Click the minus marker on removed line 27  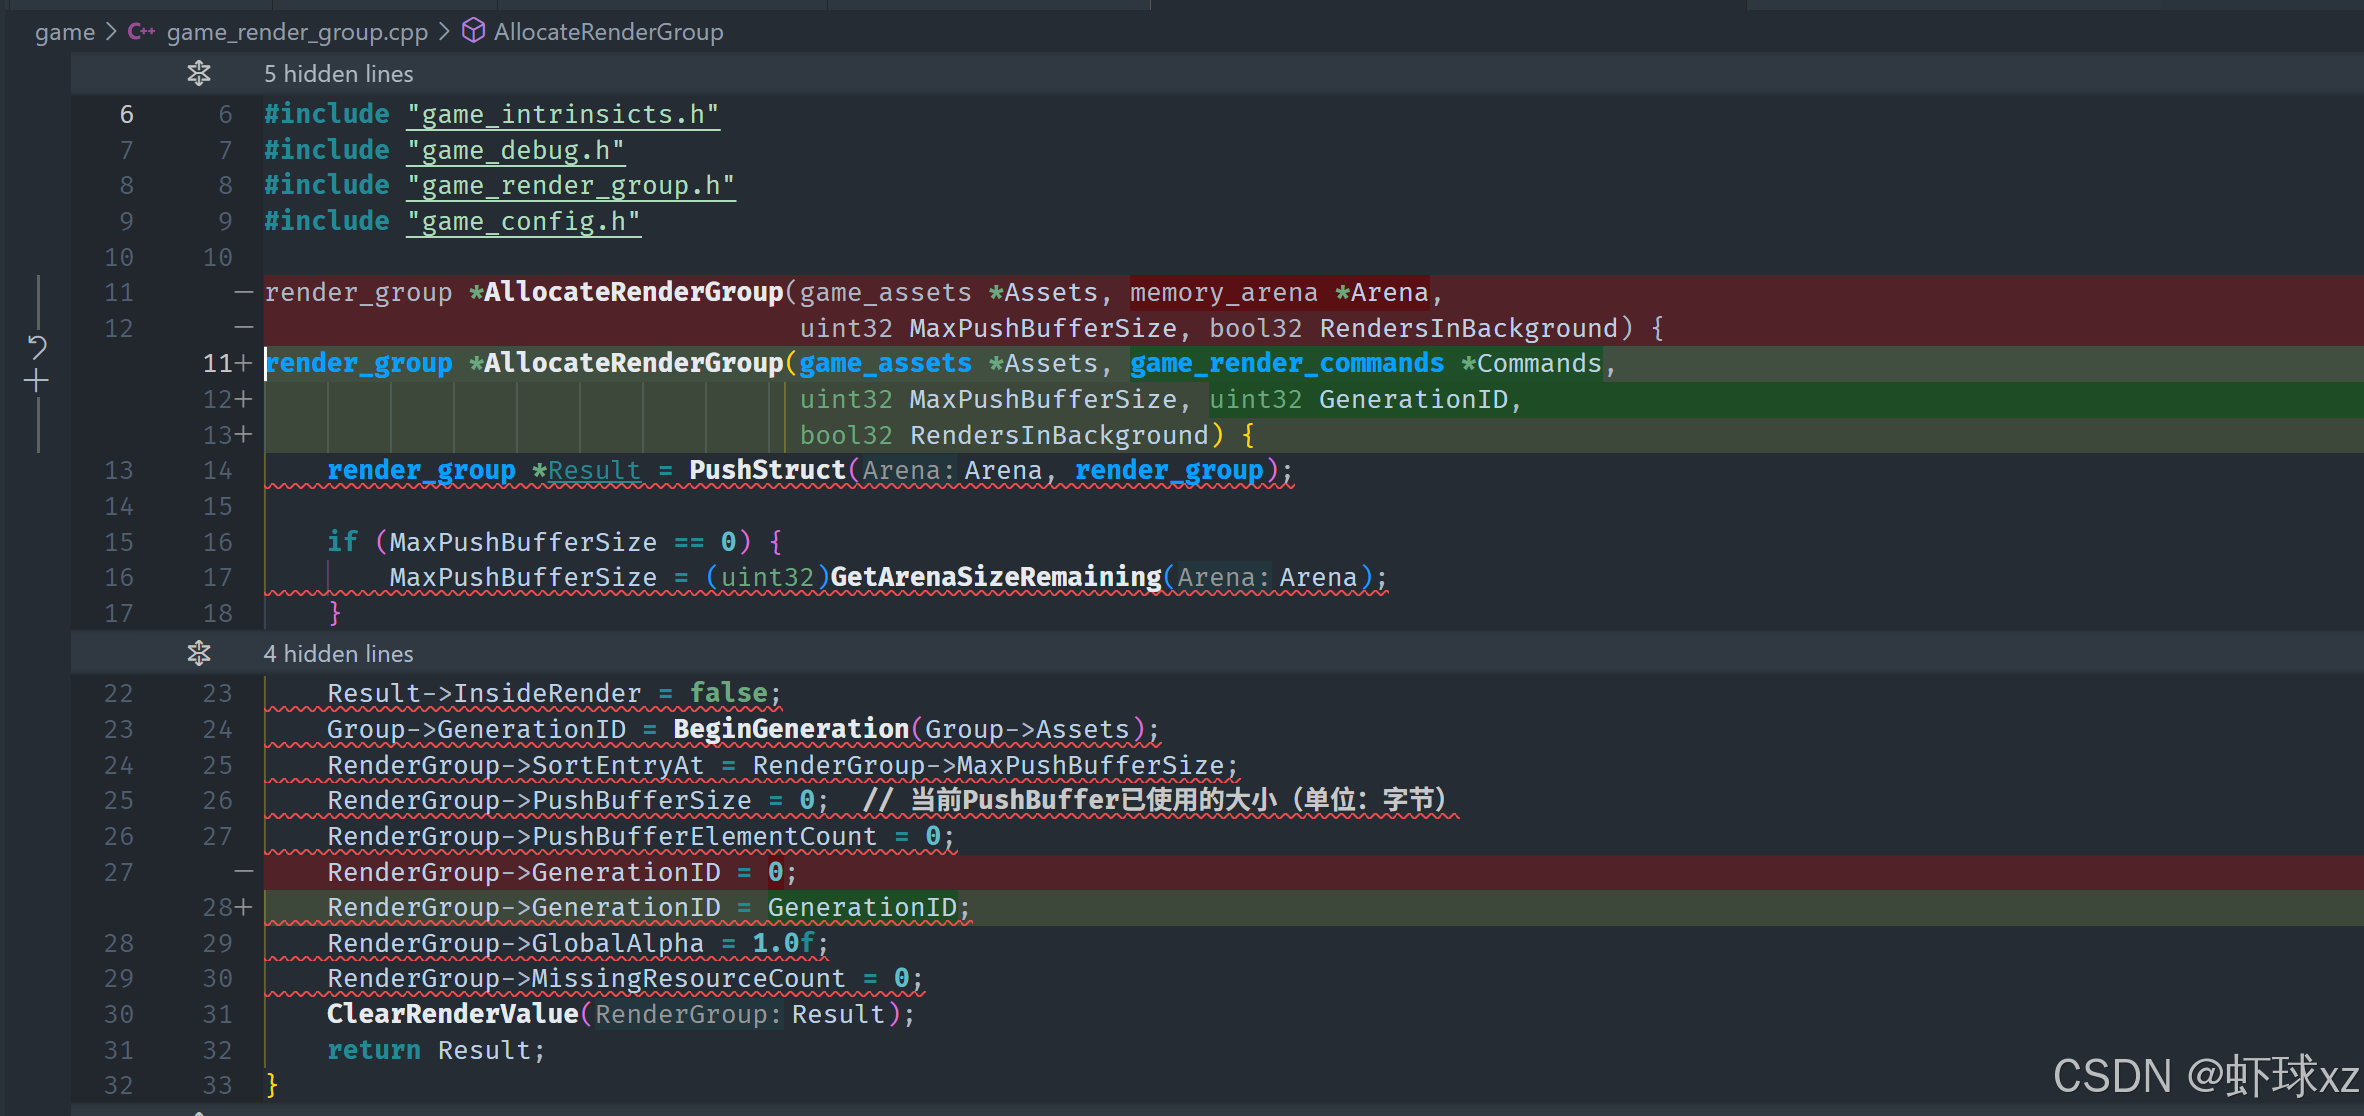coord(244,872)
